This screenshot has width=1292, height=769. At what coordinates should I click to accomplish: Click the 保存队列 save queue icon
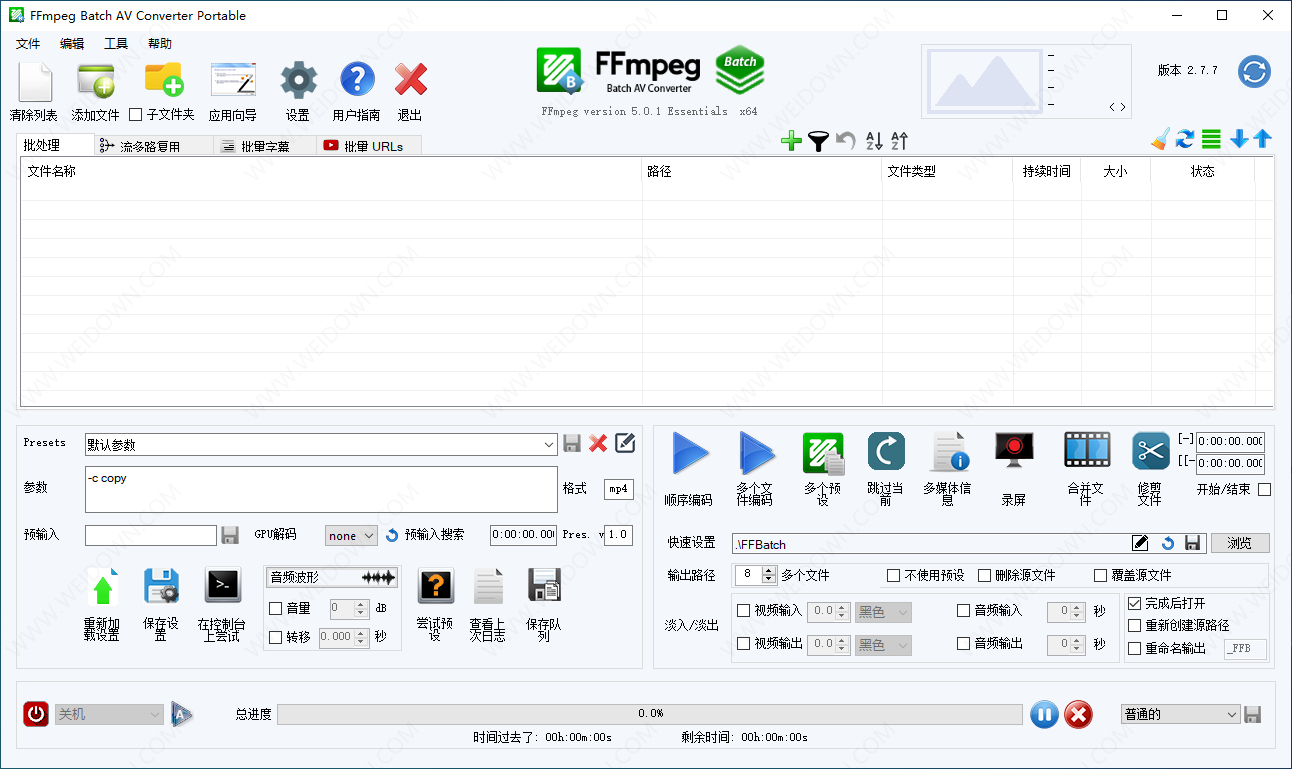click(544, 586)
